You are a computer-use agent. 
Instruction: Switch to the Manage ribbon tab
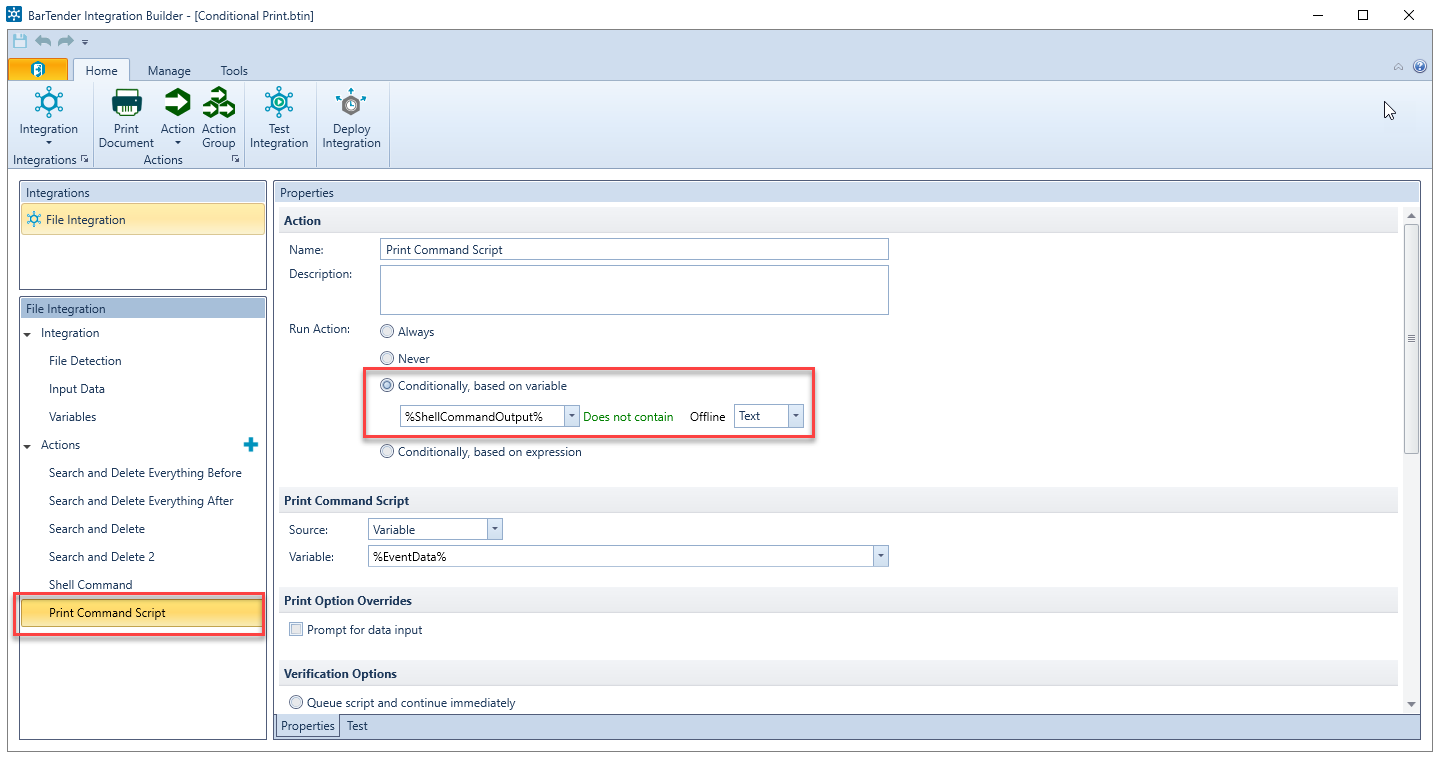[x=169, y=70]
